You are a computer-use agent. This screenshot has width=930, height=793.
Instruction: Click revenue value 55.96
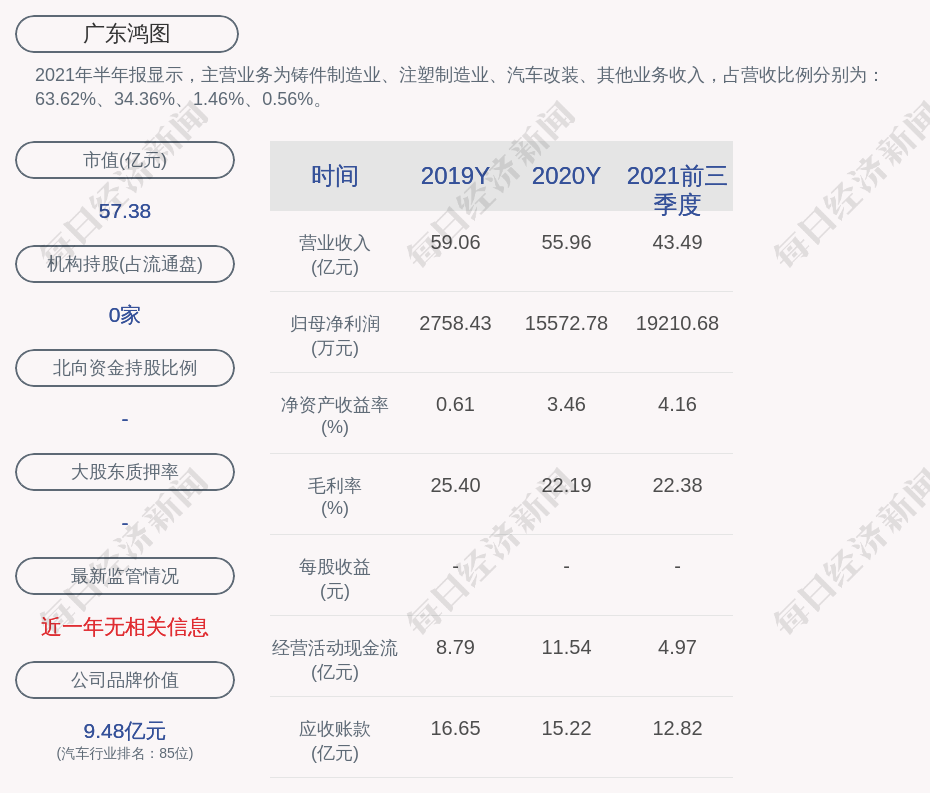point(566,242)
